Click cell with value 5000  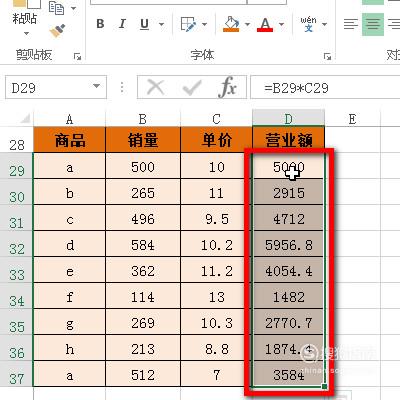coord(289,166)
